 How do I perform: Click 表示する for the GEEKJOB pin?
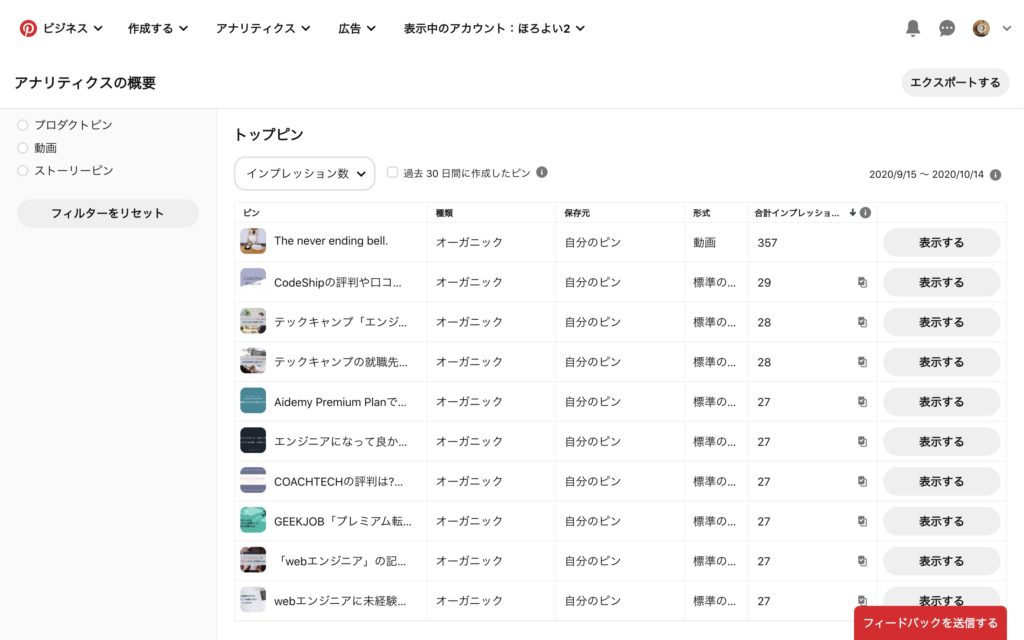(x=941, y=521)
